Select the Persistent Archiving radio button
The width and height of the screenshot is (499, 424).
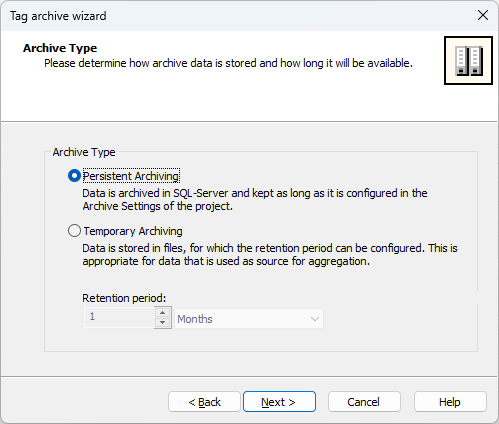[x=74, y=176]
